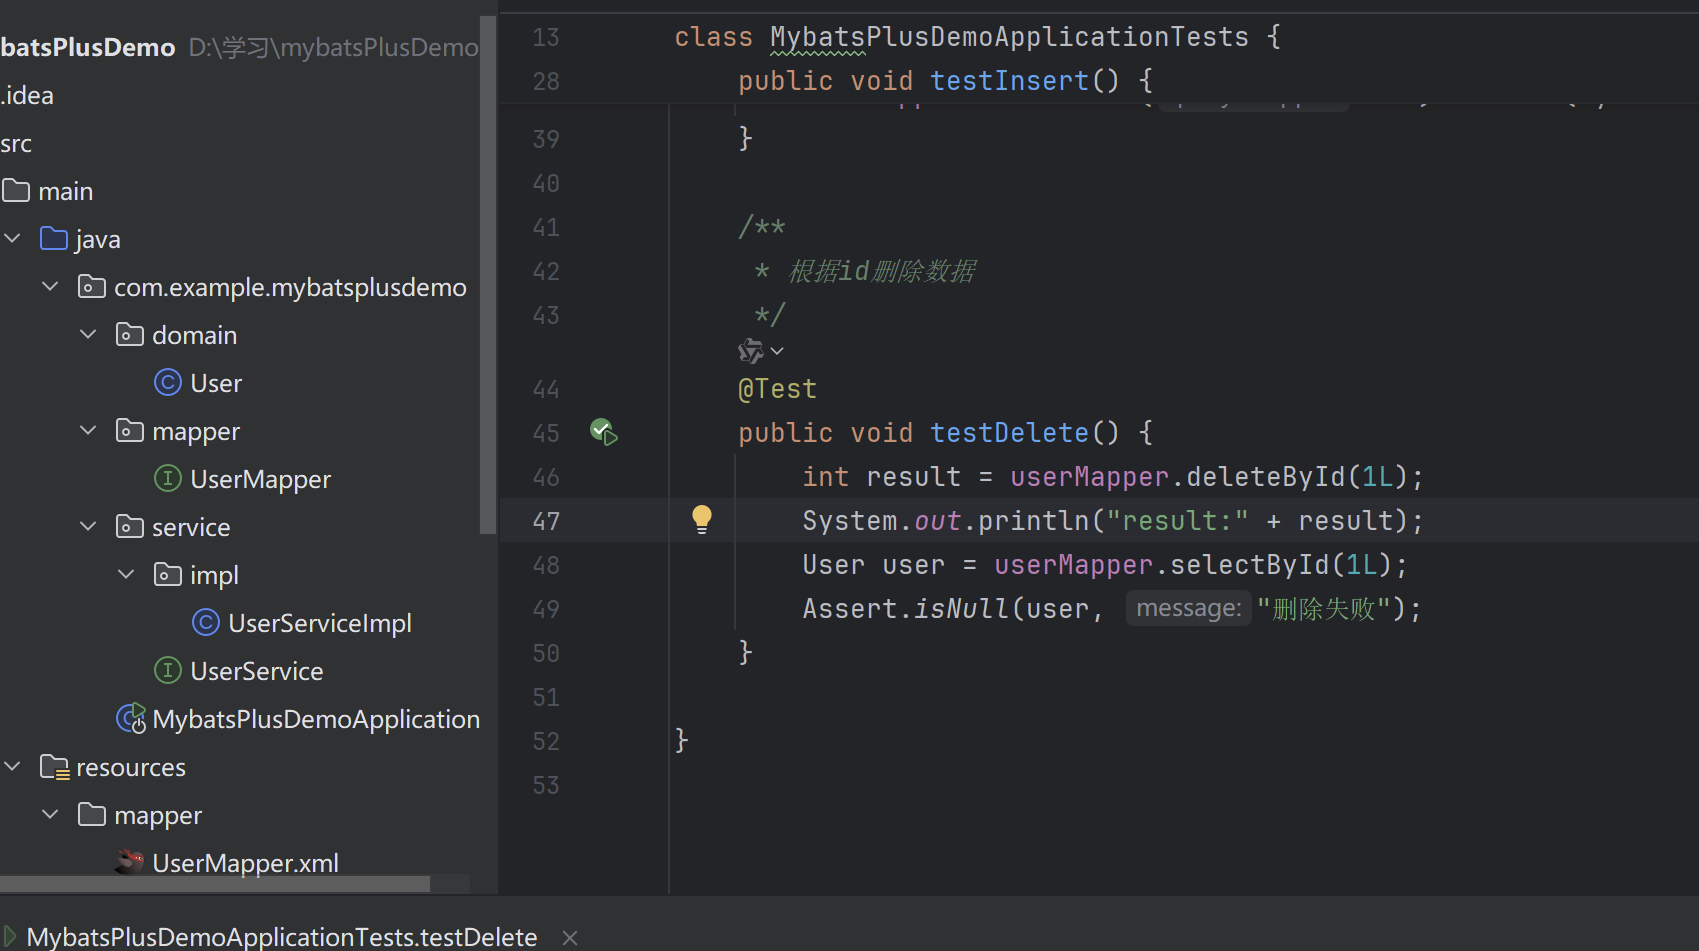Click the run configuration gear icon above @Test
The image size is (1699, 951).
tap(749, 351)
